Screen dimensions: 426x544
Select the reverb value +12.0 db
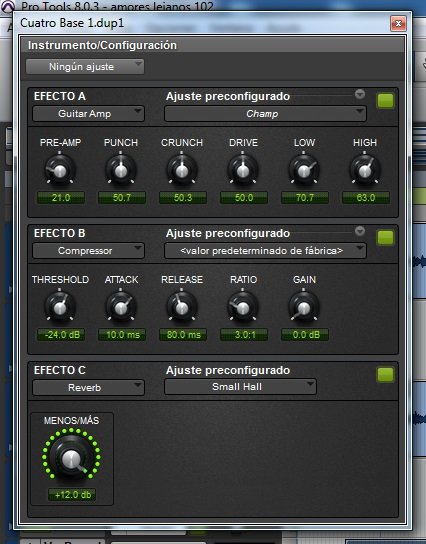(x=72, y=494)
